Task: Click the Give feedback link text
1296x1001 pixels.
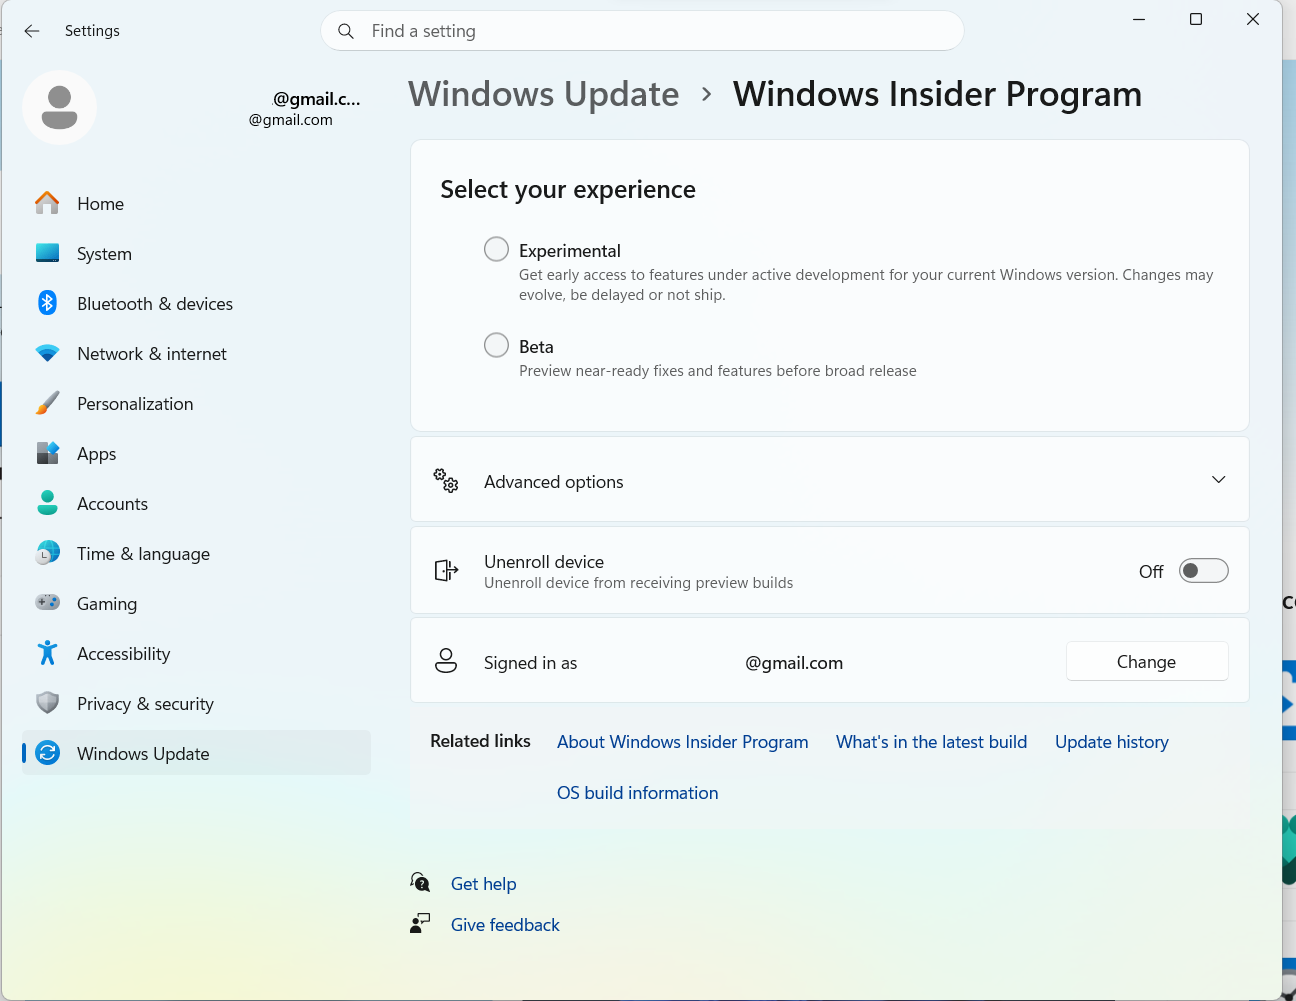Action: (x=505, y=925)
